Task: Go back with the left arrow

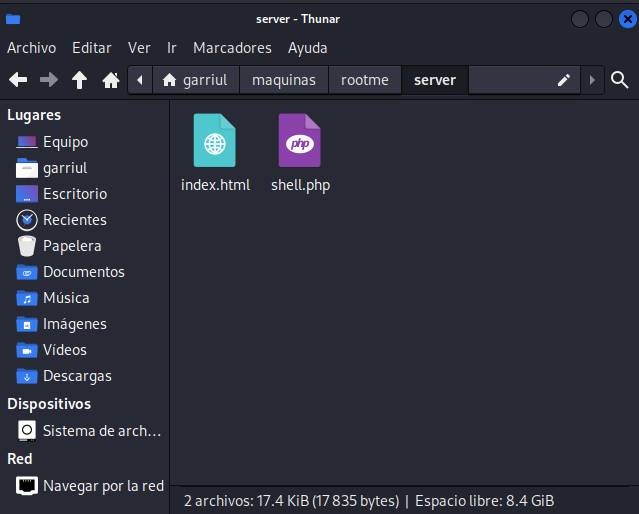Action: point(18,80)
